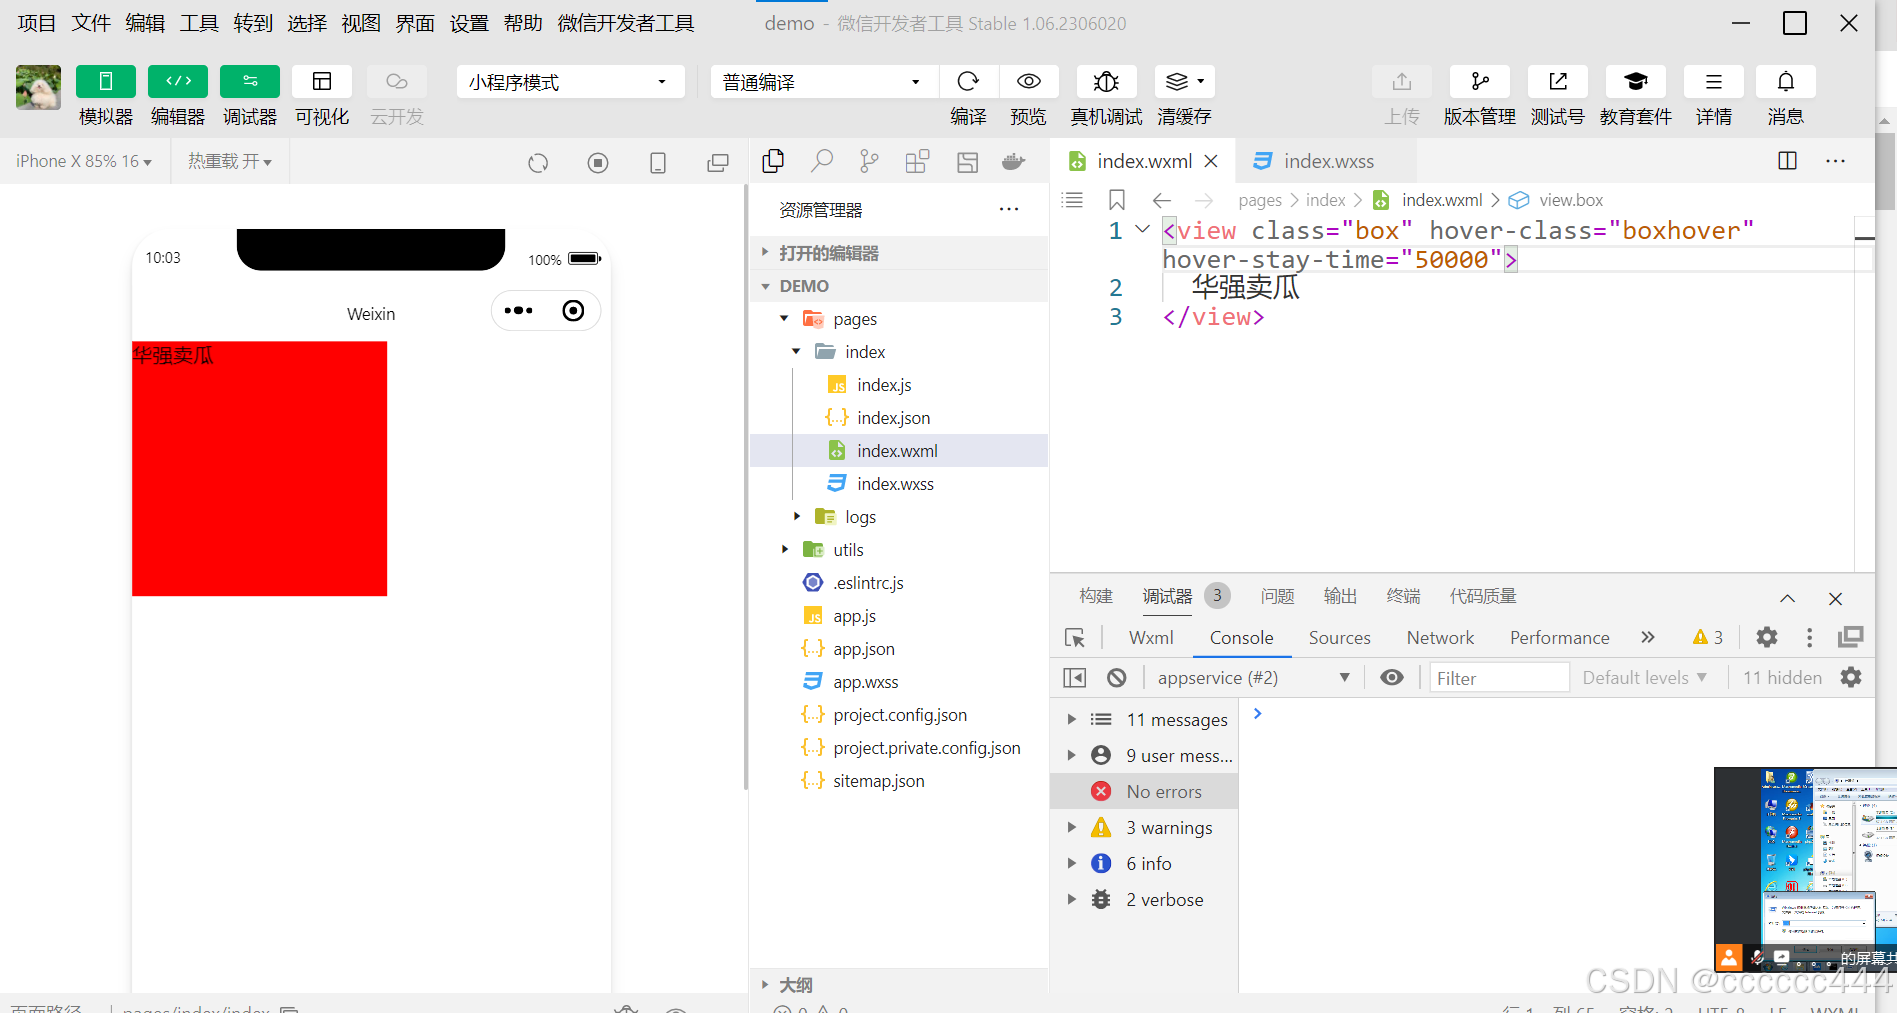The image size is (1897, 1013).
Task: Open the search icon in sidebar
Action: coord(822,161)
